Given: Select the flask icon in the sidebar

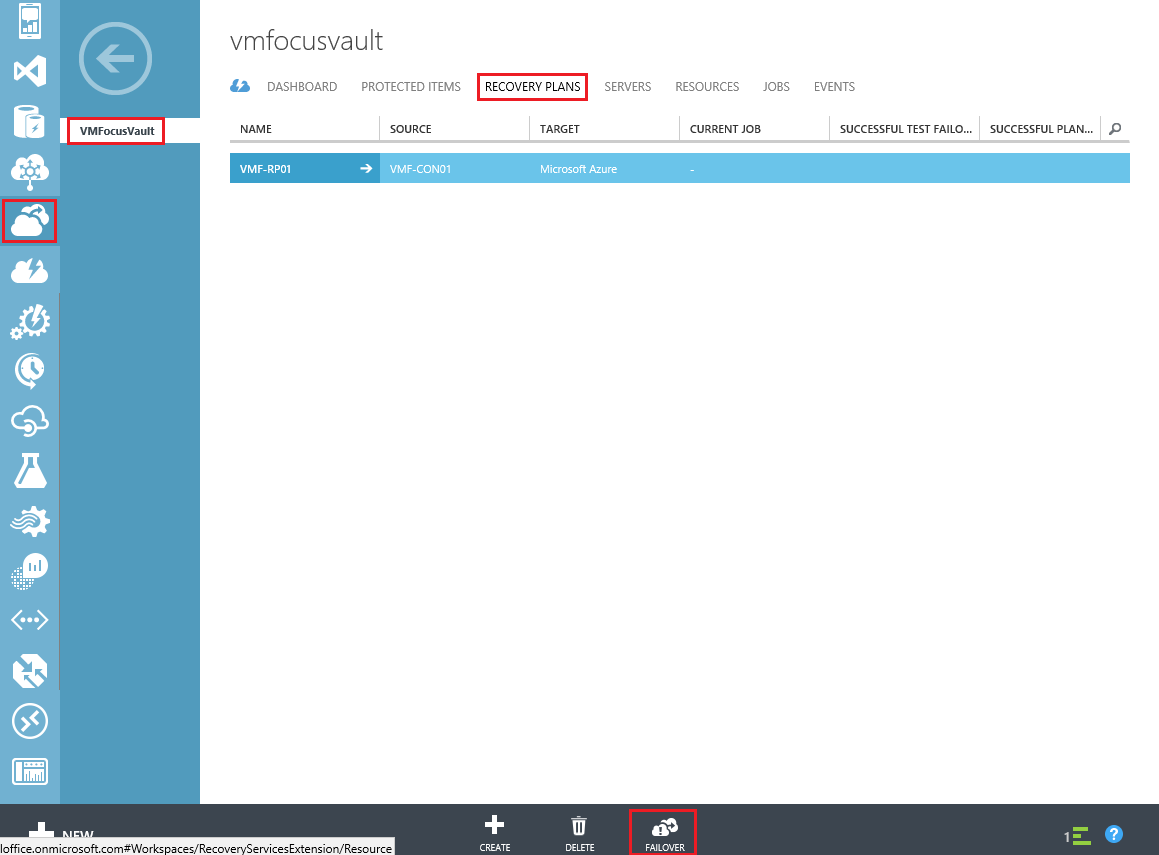Looking at the screenshot, I should [30, 471].
